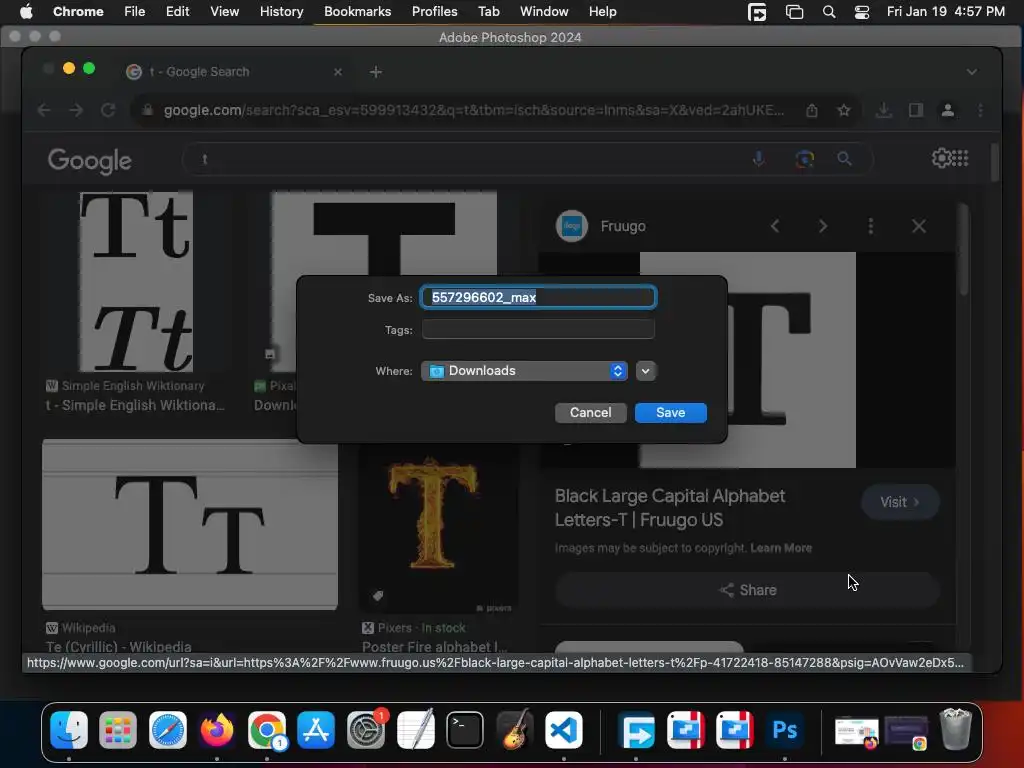Cancel the save dialog
The width and height of the screenshot is (1024, 768).
(590, 413)
